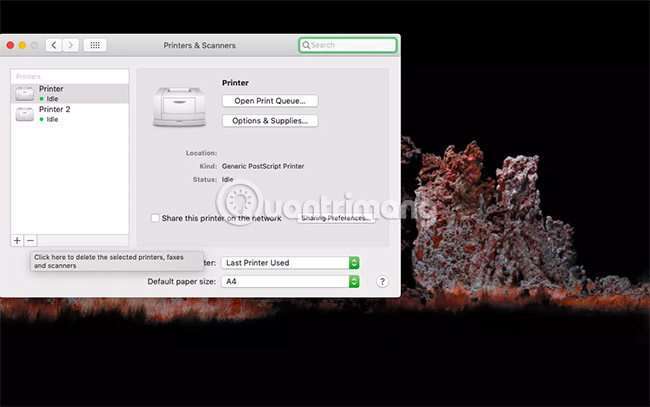Enable Share this printer on the network
650x407 pixels.
155,218
